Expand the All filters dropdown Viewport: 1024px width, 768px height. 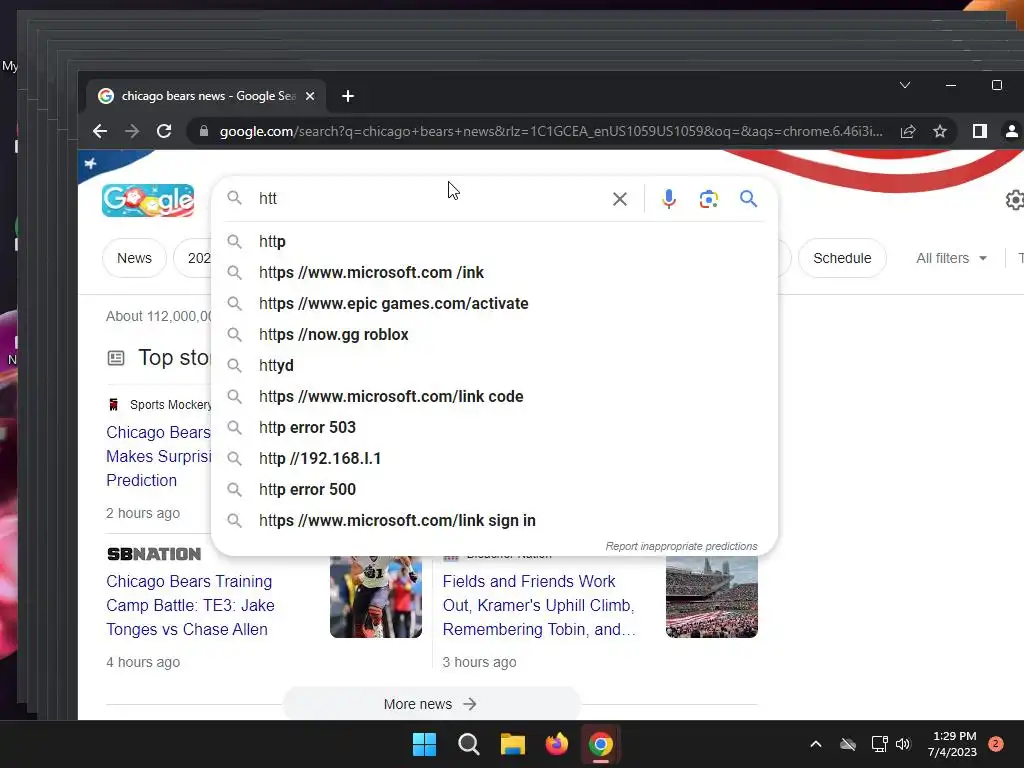coord(952,258)
